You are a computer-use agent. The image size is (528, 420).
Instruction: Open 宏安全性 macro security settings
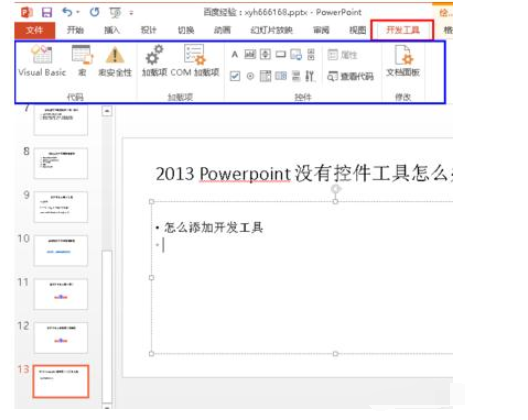pyautogui.click(x=115, y=61)
